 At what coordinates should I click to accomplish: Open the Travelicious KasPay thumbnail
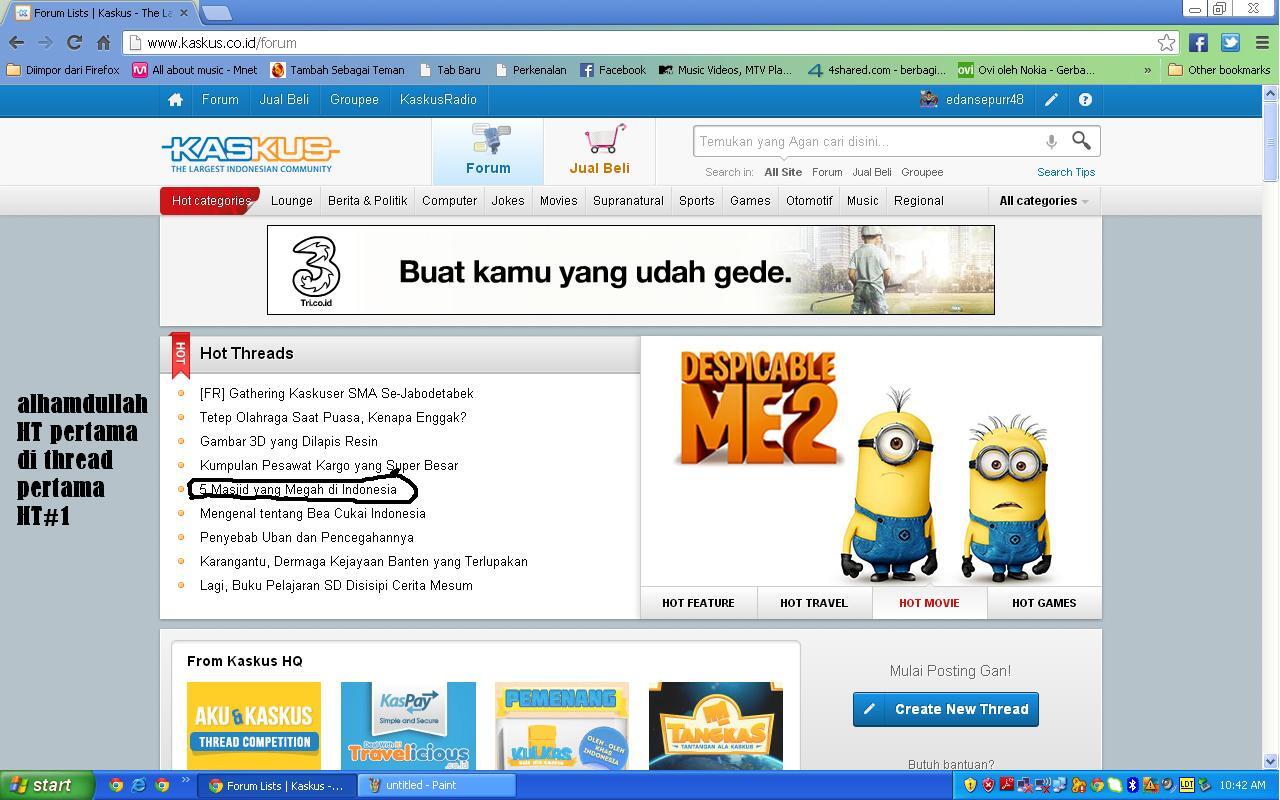pyautogui.click(x=408, y=726)
